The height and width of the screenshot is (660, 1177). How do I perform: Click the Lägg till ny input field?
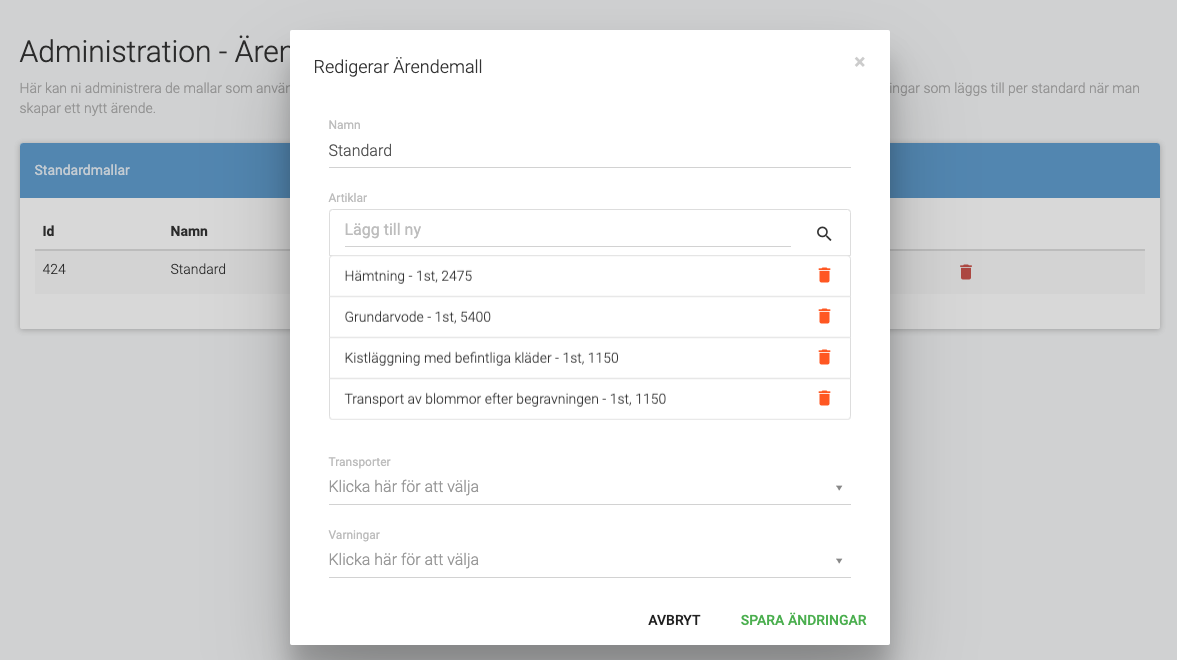pyautogui.click(x=567, y=230)
